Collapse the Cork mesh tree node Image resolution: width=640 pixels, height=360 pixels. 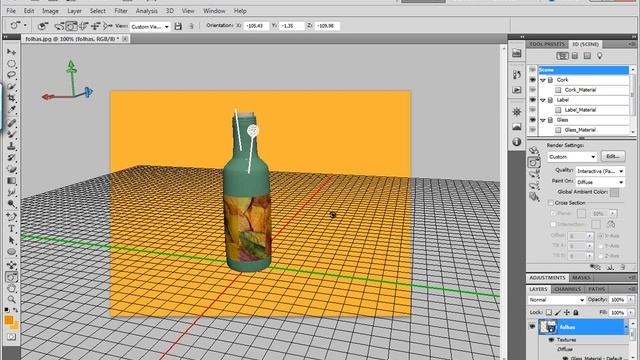543,80
